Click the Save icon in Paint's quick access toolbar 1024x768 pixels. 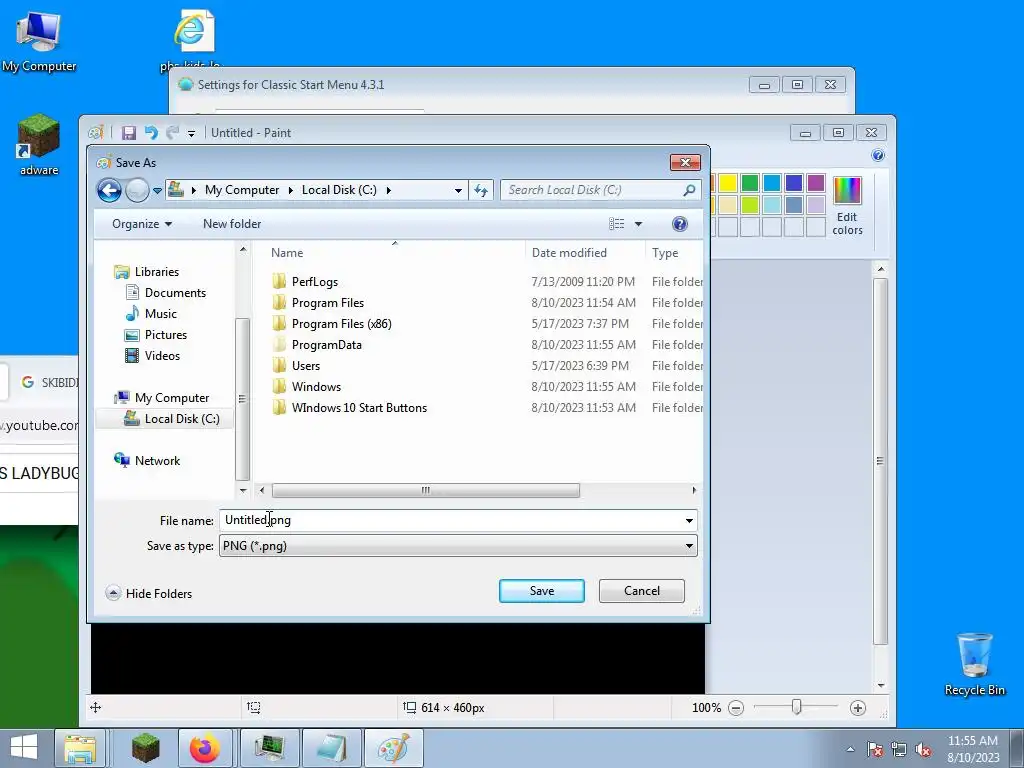(x=129, y=133)
